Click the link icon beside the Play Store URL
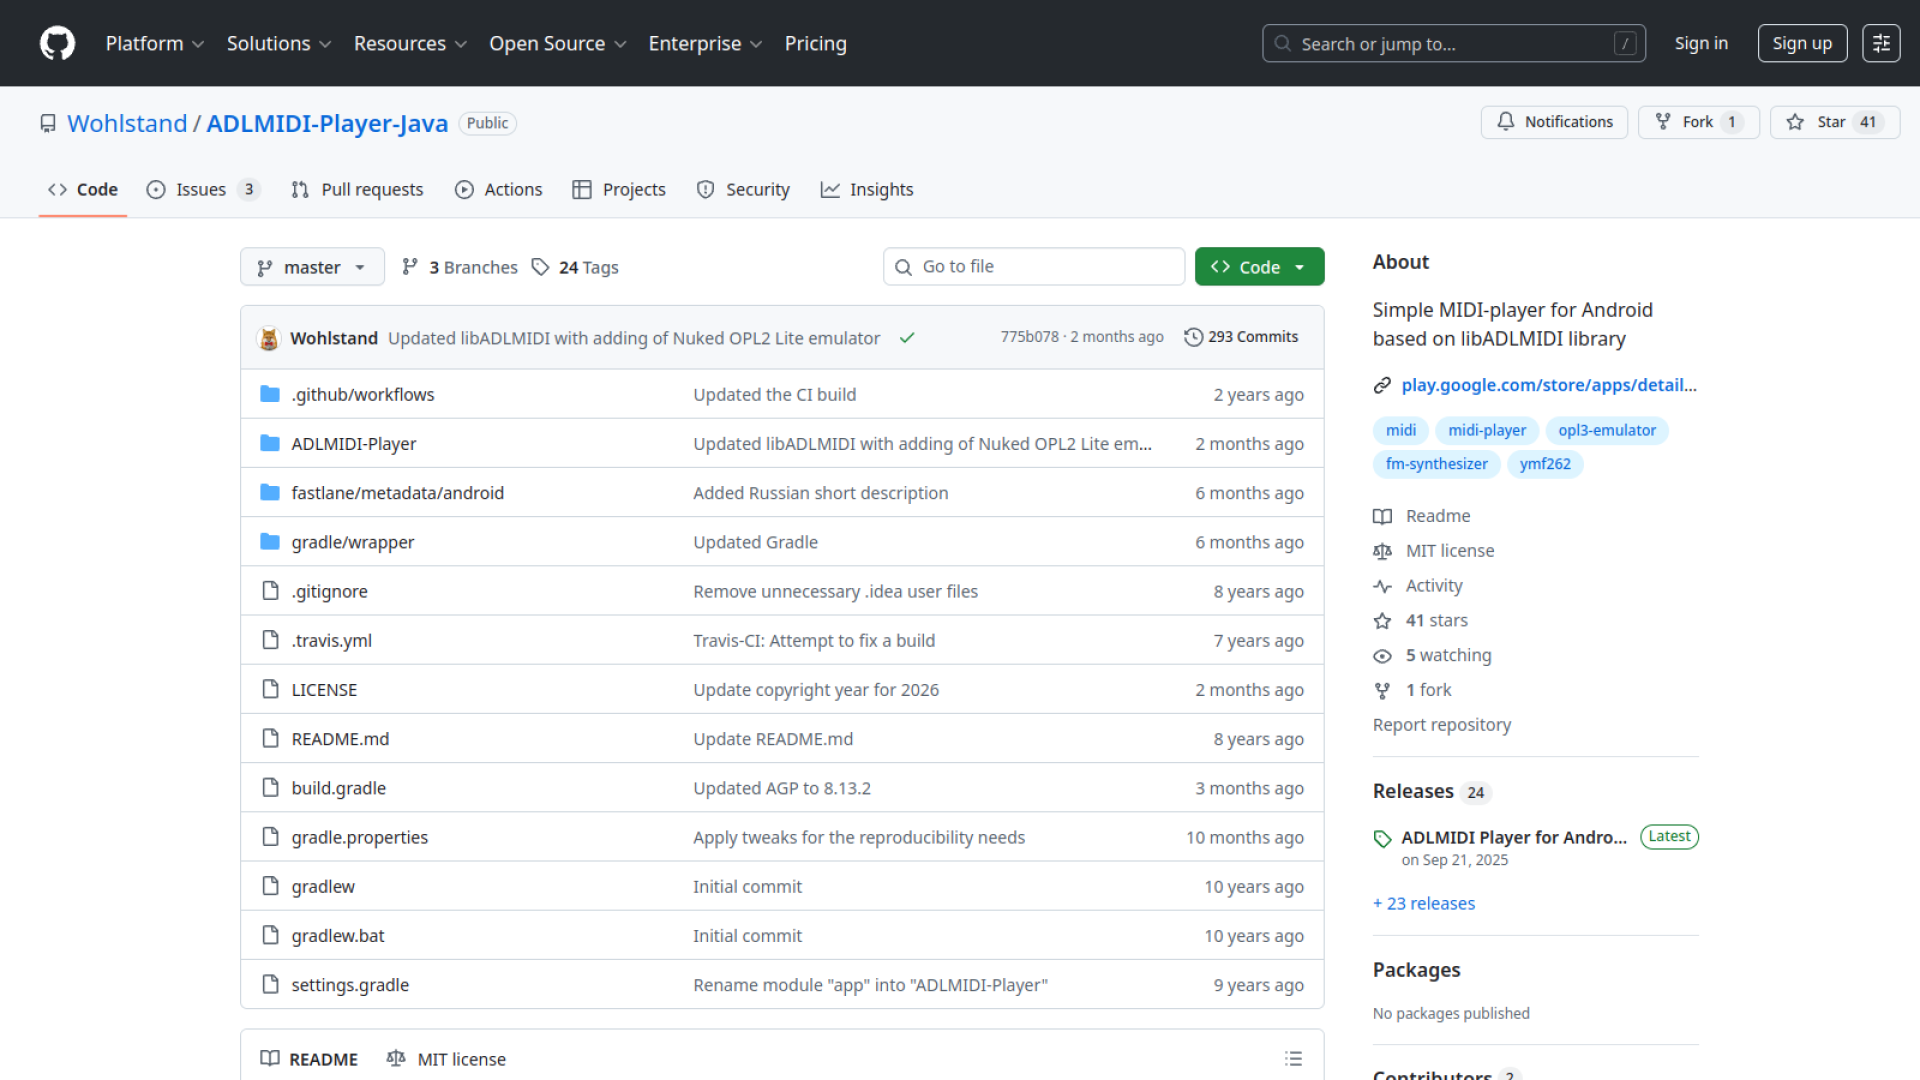The image size is (1920, 1080). pos(1382,385)
